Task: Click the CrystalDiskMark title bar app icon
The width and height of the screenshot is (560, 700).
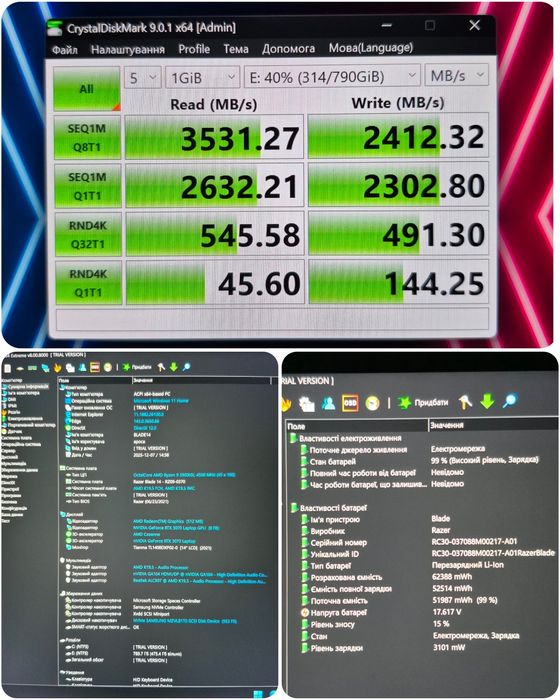Action: click(55, 28)
